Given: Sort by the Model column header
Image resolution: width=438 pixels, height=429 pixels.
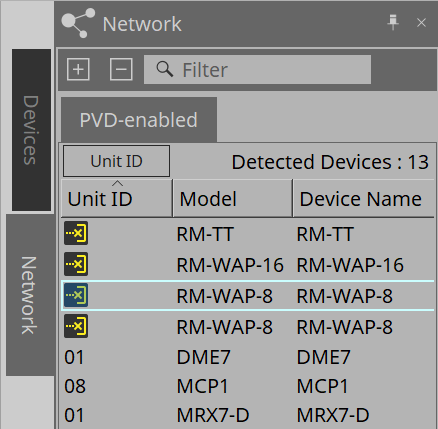Looking at the screenshot, I should [233, 199].
